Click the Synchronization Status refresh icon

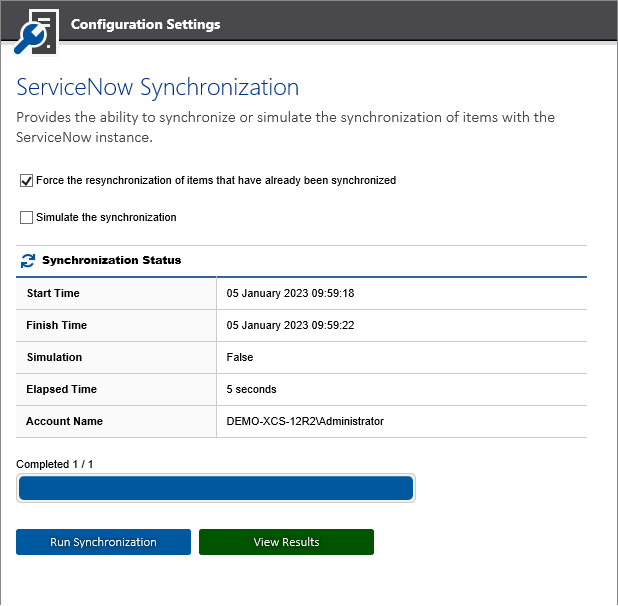[28, 260]
